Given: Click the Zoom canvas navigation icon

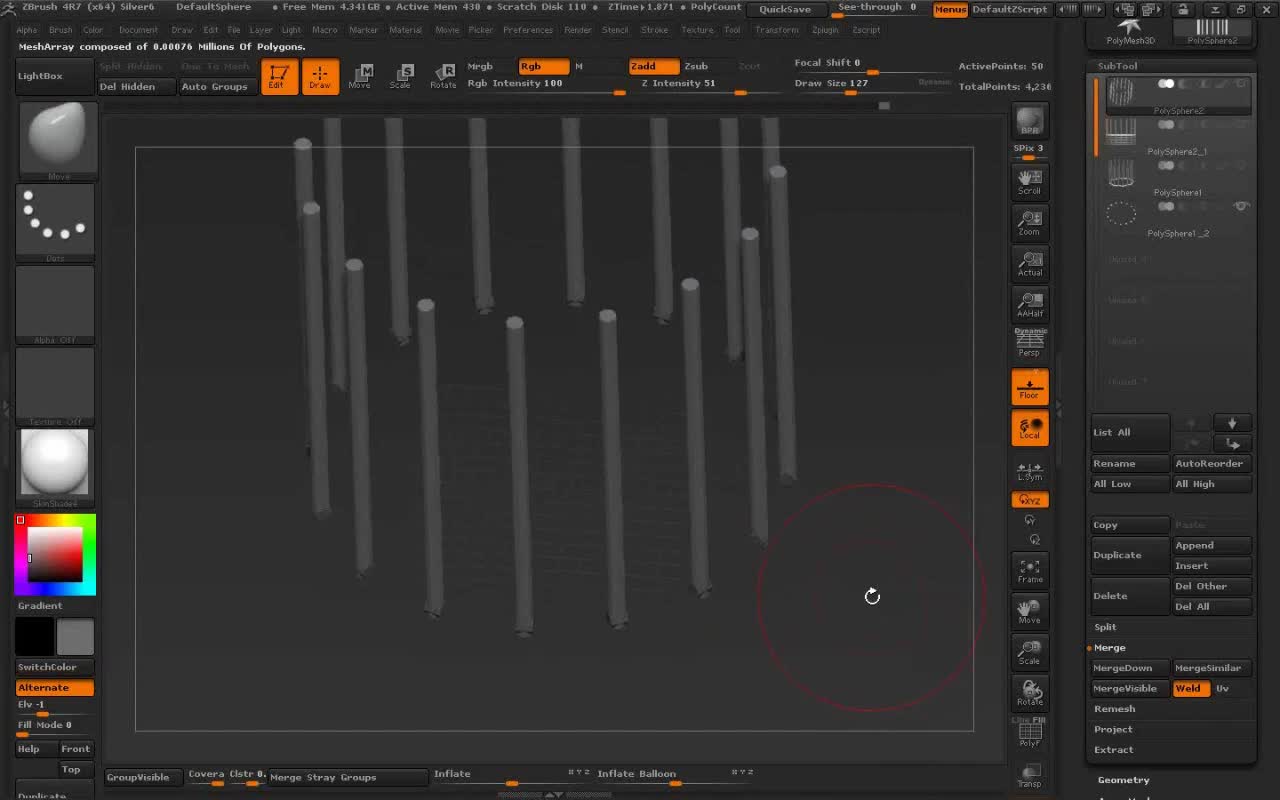Looking at the screenshot, I should point(1030,222).
